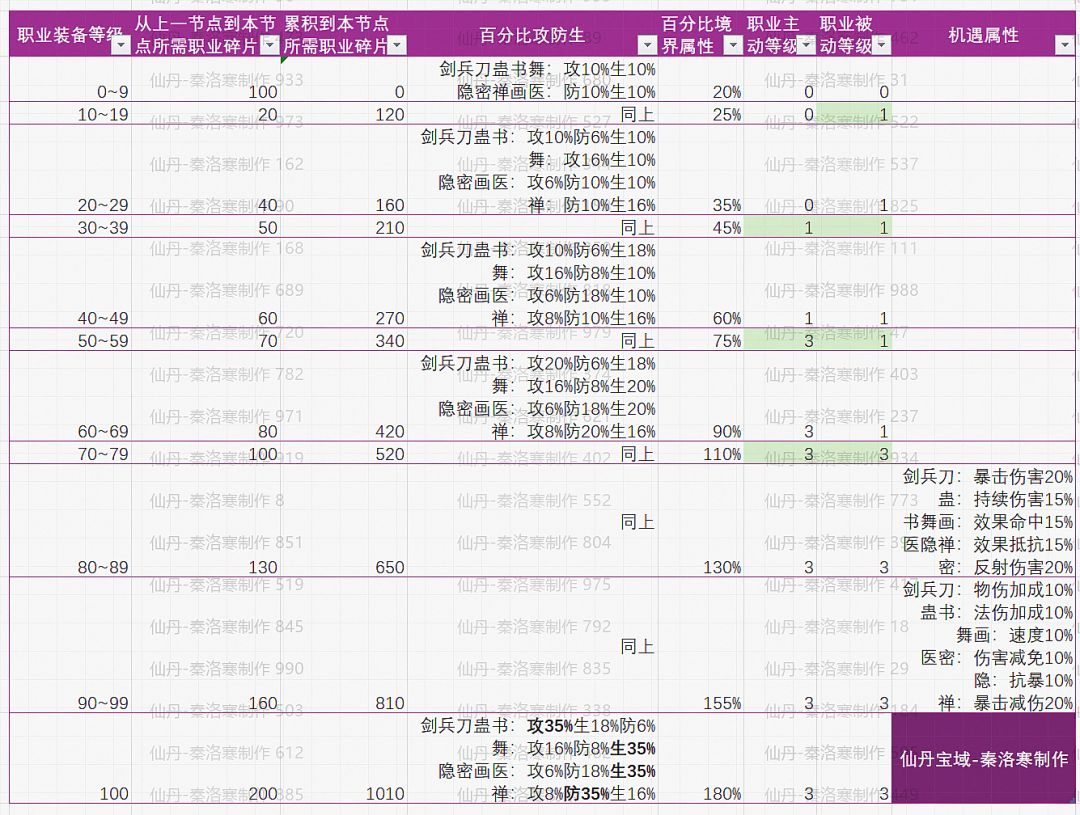Select level cell 30~39
The width and height of the screenshot is (1080, 815).
pos(70,227)
